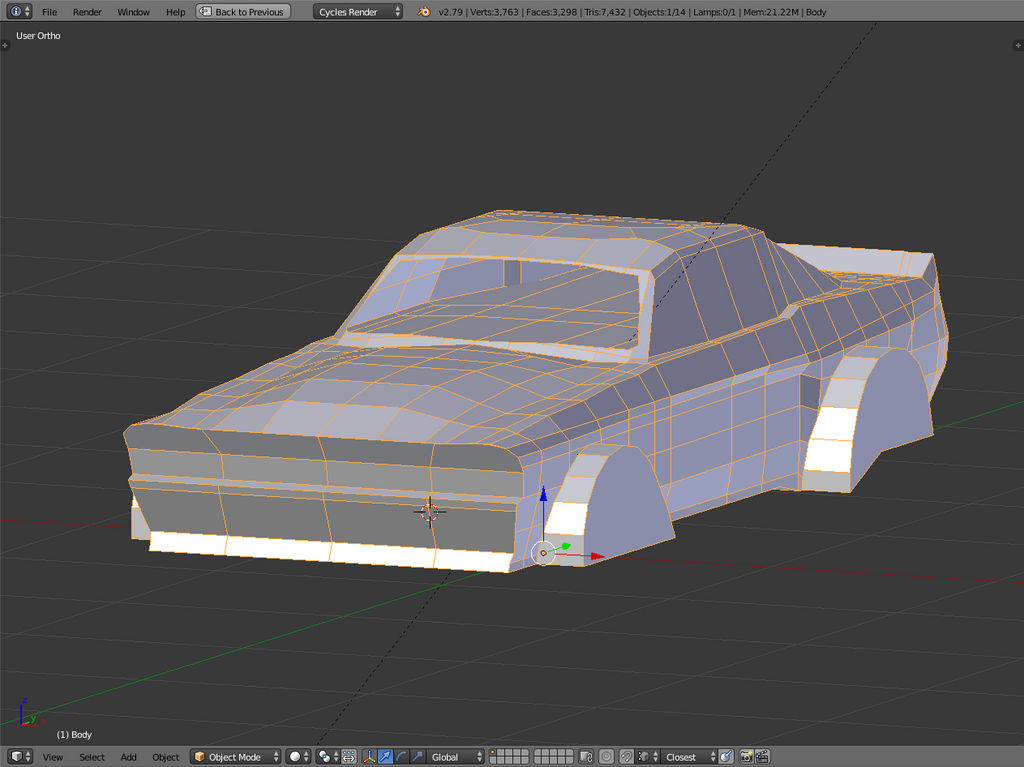Viewport: 1024px width, 767px height.
Task: Toggle snap during transform magnet
Action: point(625,757)
